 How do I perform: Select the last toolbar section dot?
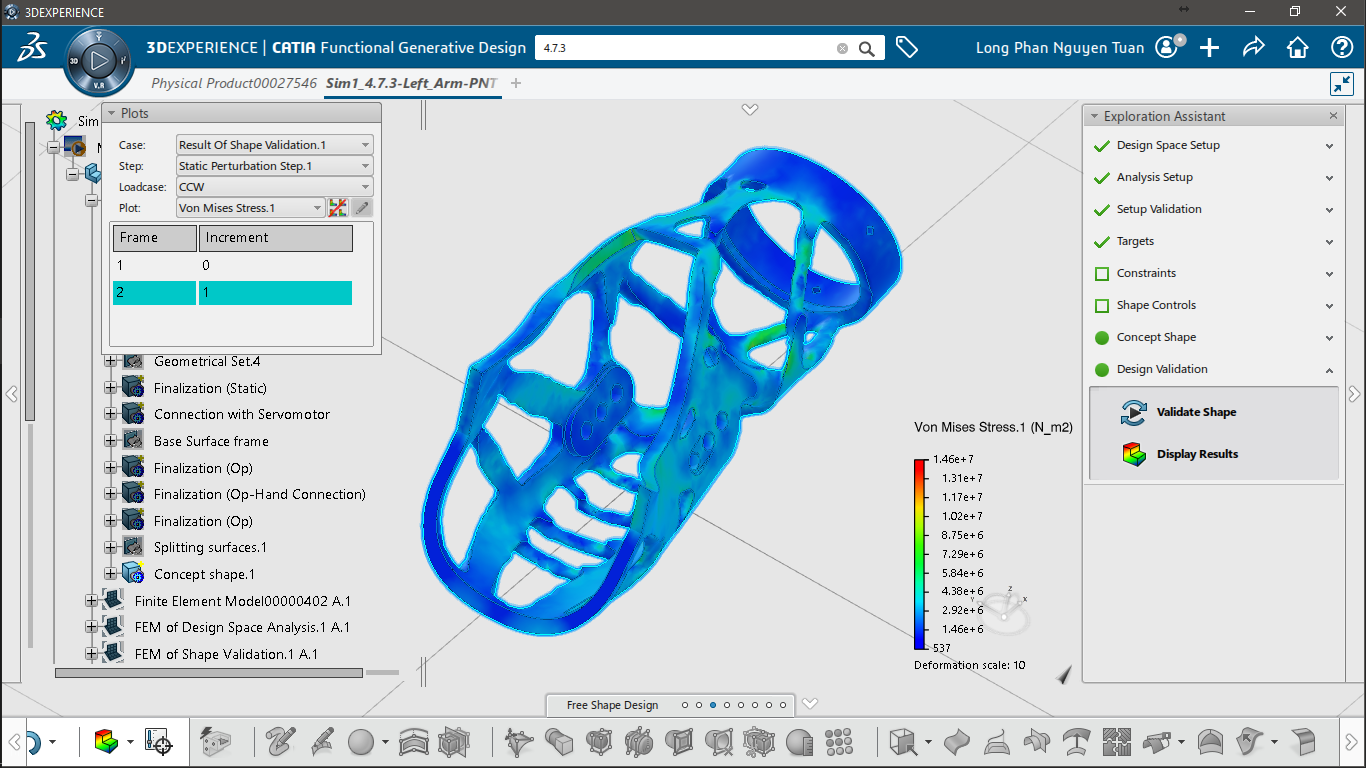[x=783, y=705]
